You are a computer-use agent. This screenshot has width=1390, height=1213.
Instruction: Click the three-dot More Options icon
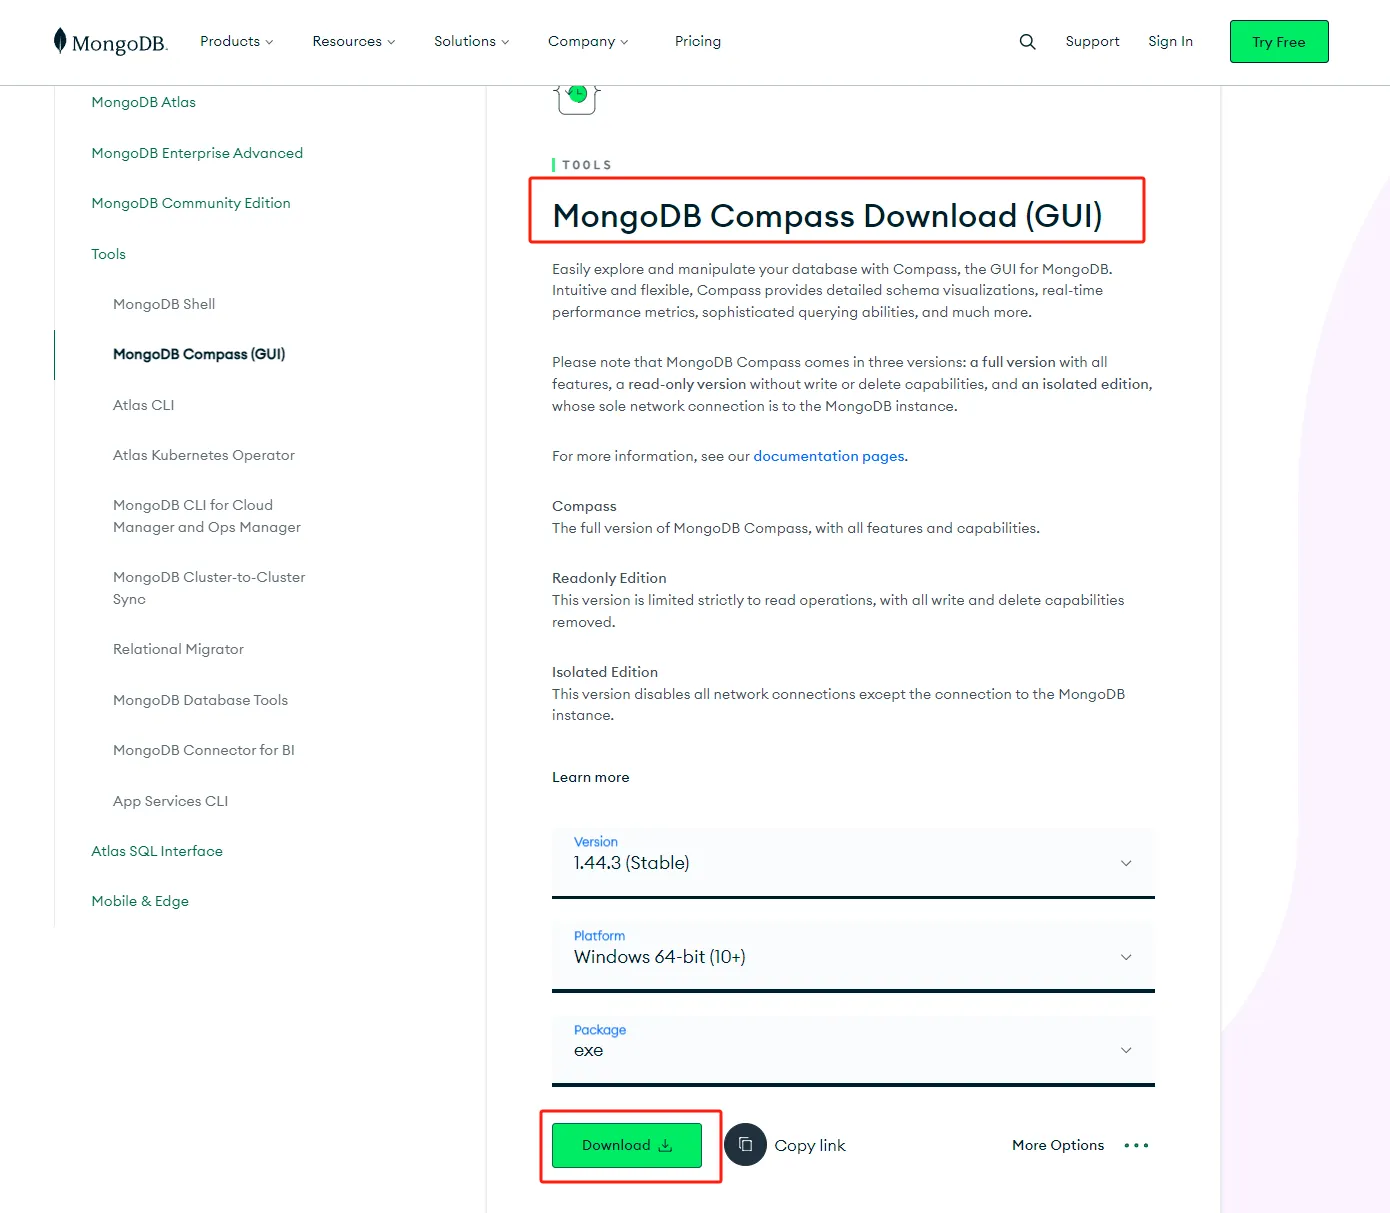[1136, 1146]
